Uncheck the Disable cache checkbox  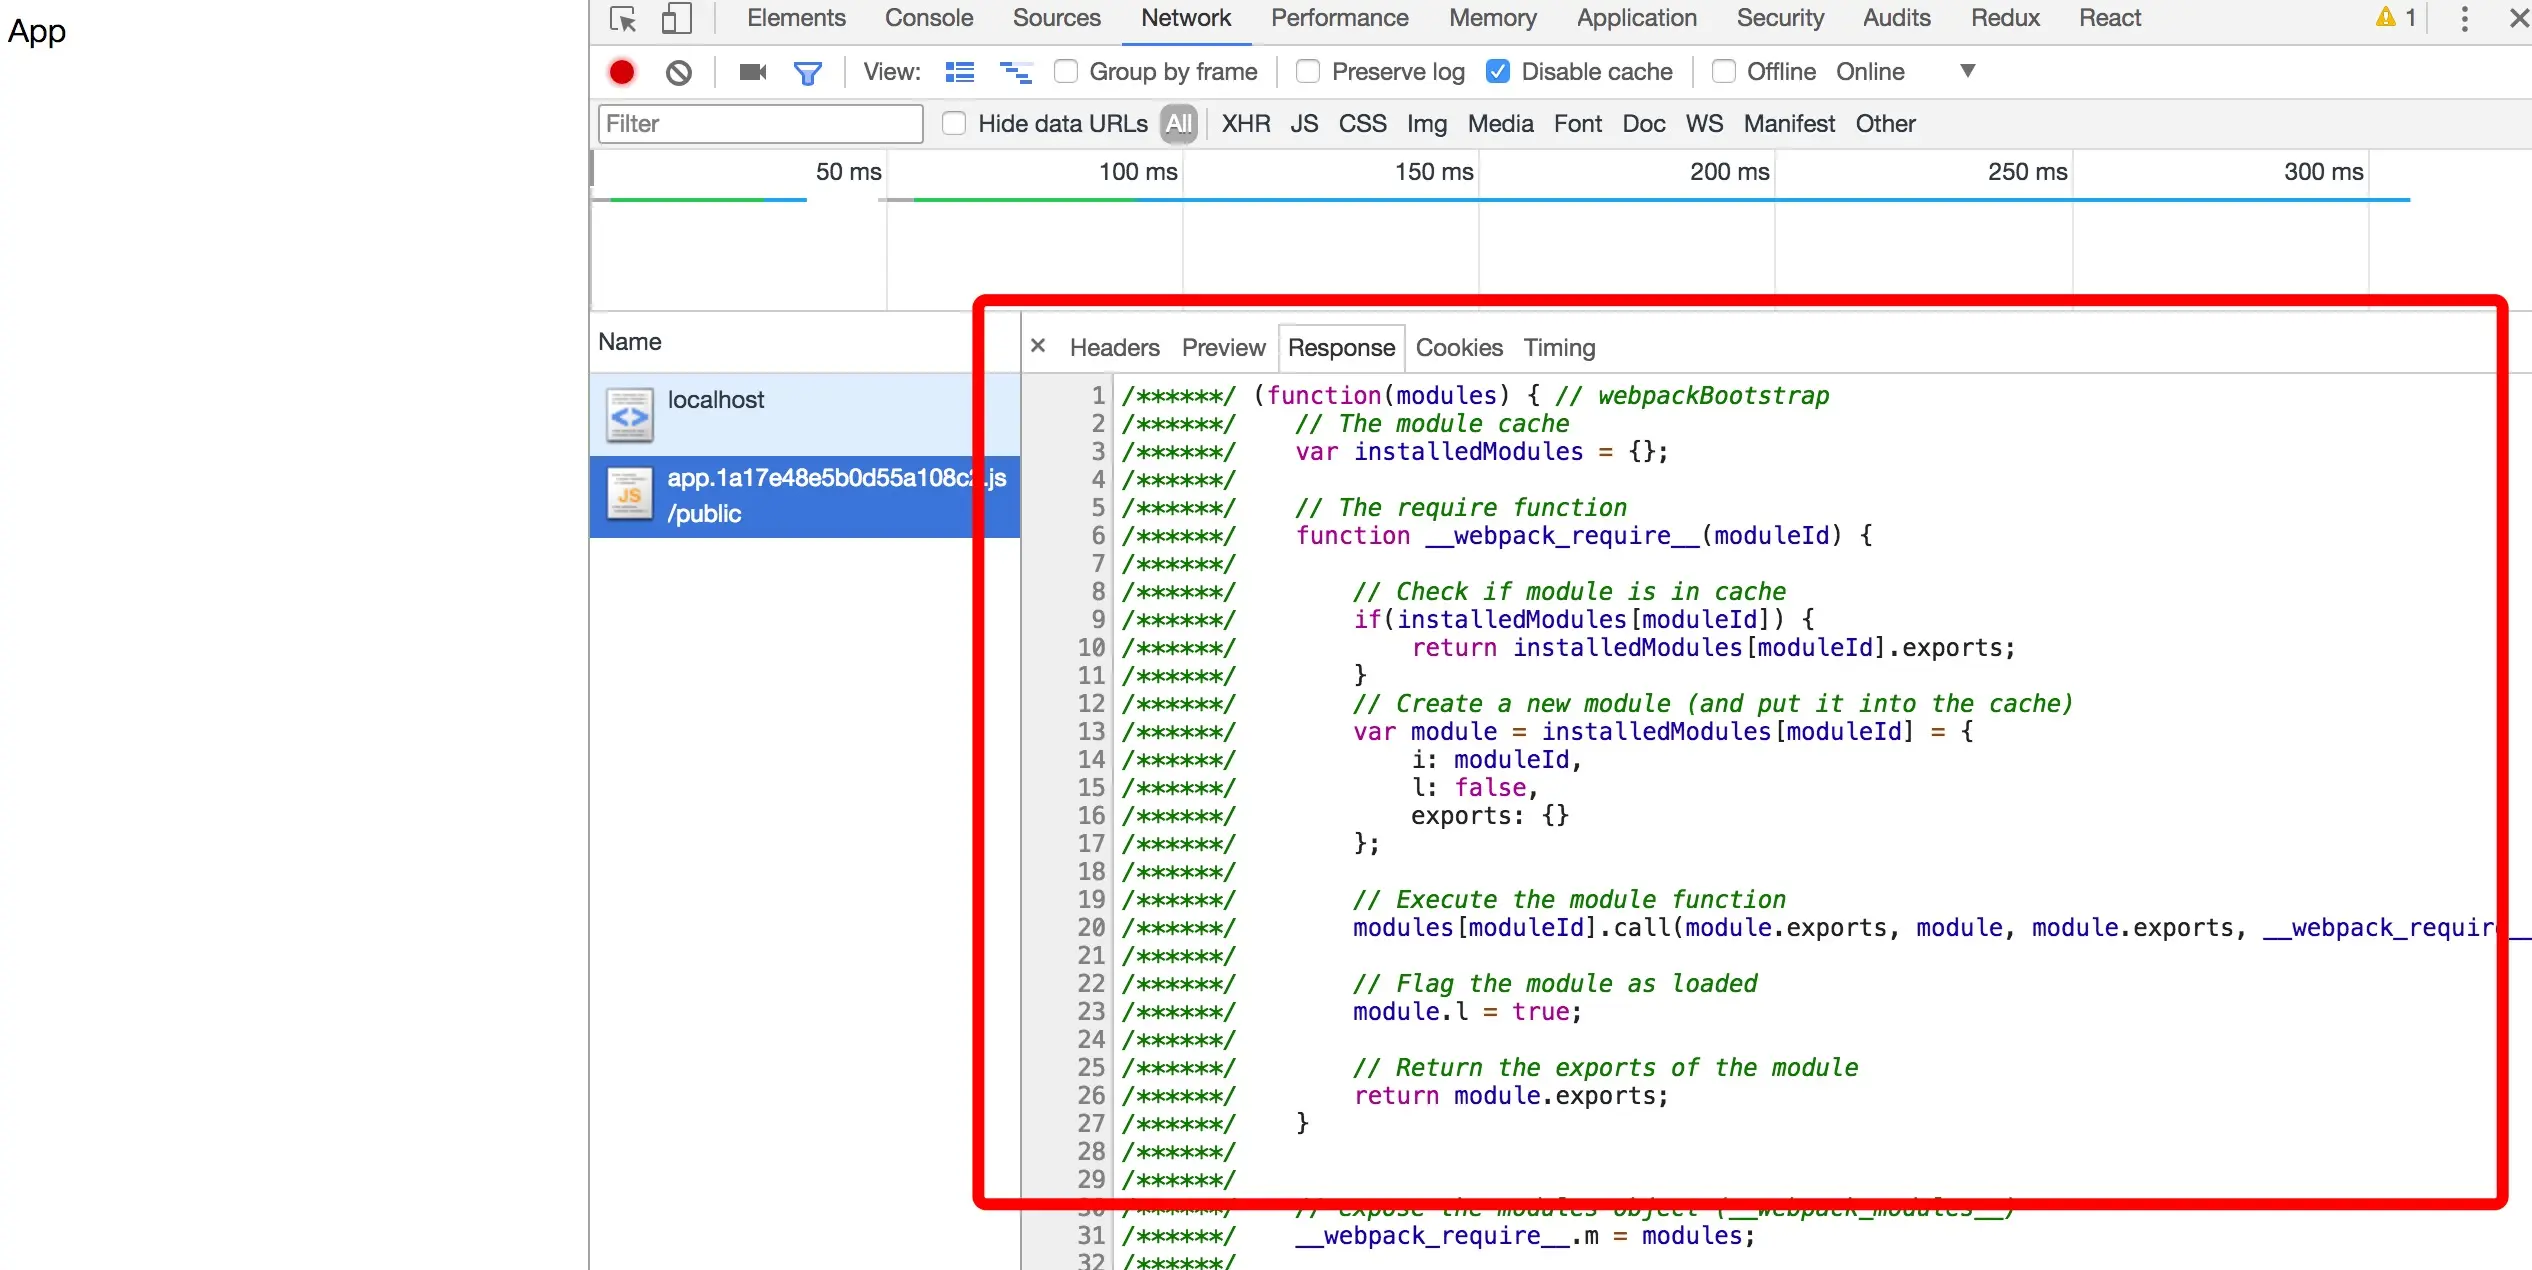click(1497, 71)
